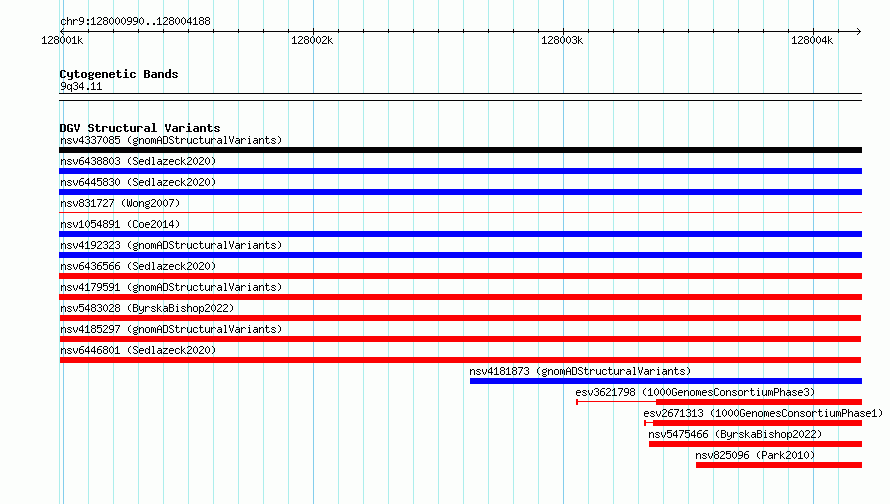This screenshot has width=890, height=504.
Task: Click the red bar under nsv5483028
Action: 460,318
